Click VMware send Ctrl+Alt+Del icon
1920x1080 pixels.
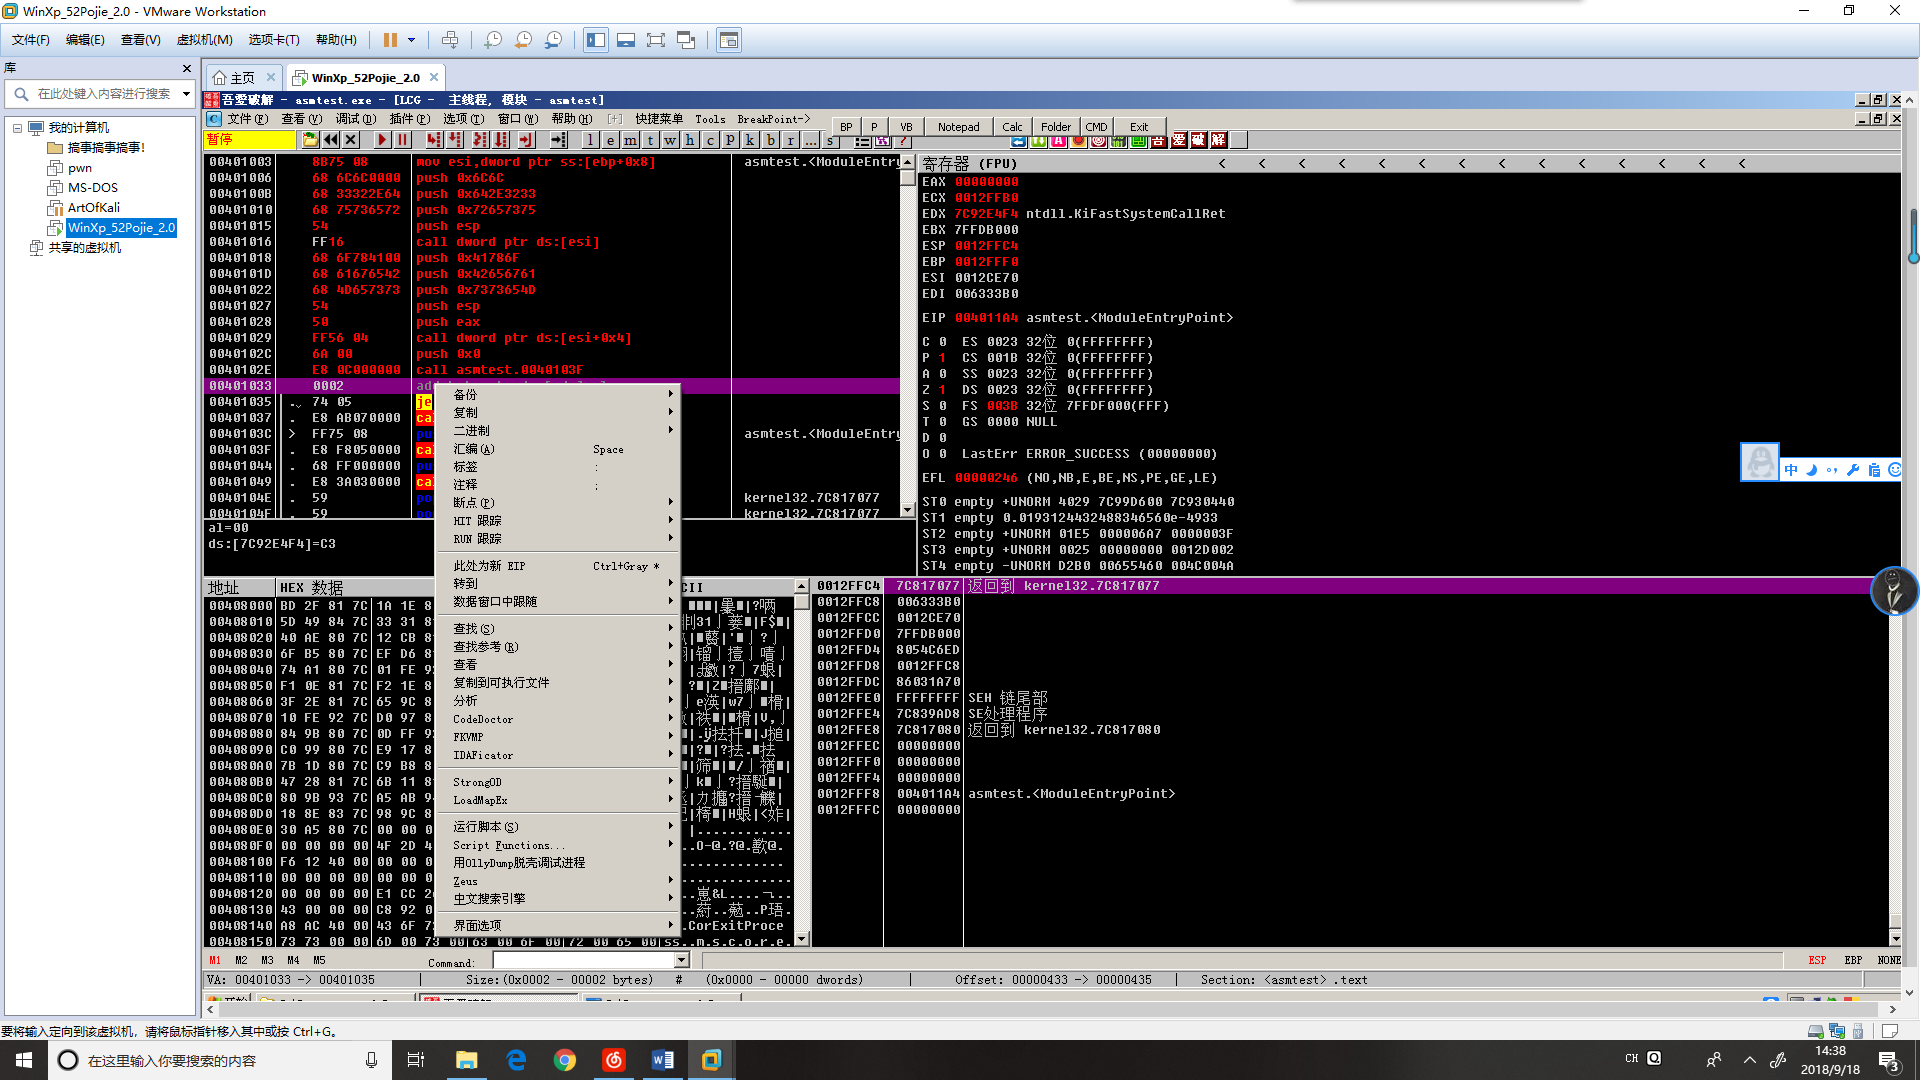tap(450, 40)
